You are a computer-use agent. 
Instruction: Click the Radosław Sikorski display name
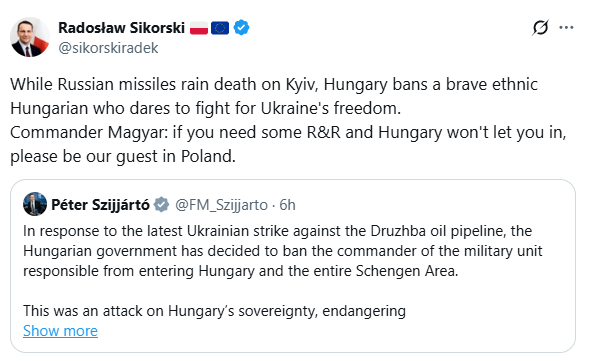pos(121,28)
